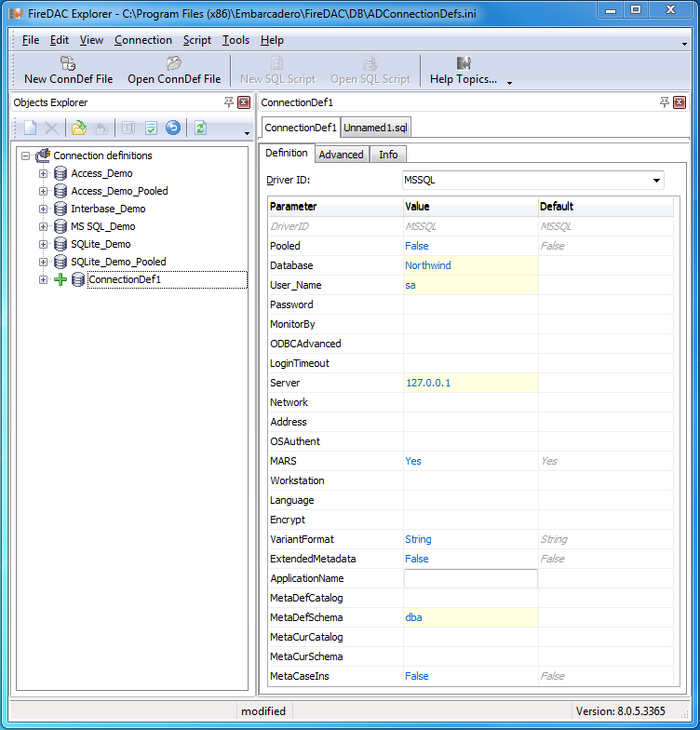Click the database icon beside SQLite_Demo
Image resolution: width=700 pixels, height=730 pixels.
point(61,244)
